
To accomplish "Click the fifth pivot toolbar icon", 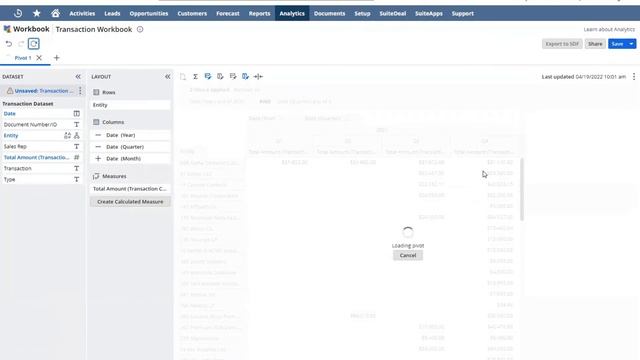I will (233, 76).
